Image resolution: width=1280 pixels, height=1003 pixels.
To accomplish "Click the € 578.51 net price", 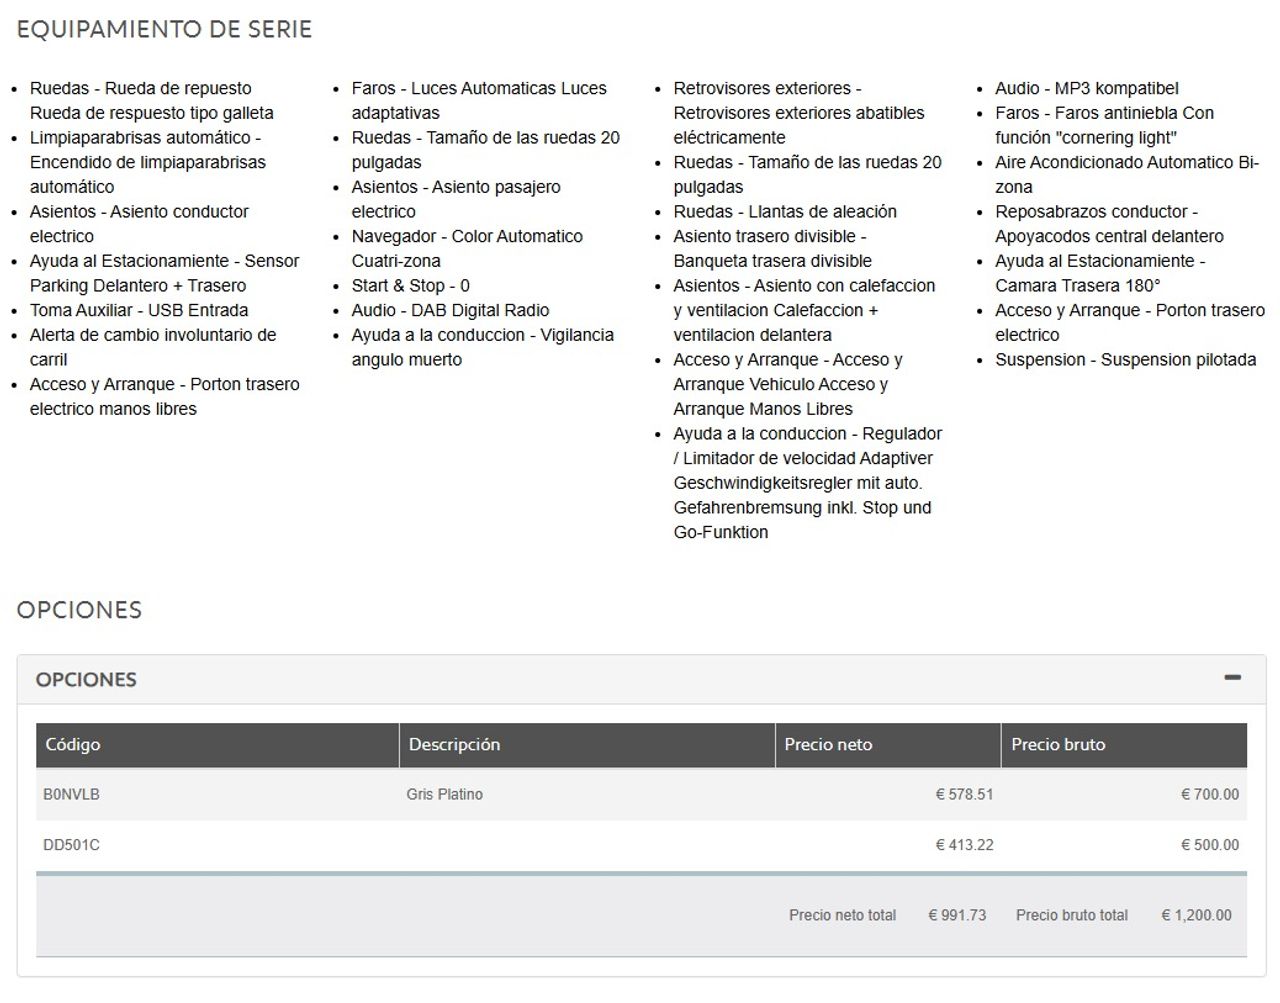I will pos(964,795).
